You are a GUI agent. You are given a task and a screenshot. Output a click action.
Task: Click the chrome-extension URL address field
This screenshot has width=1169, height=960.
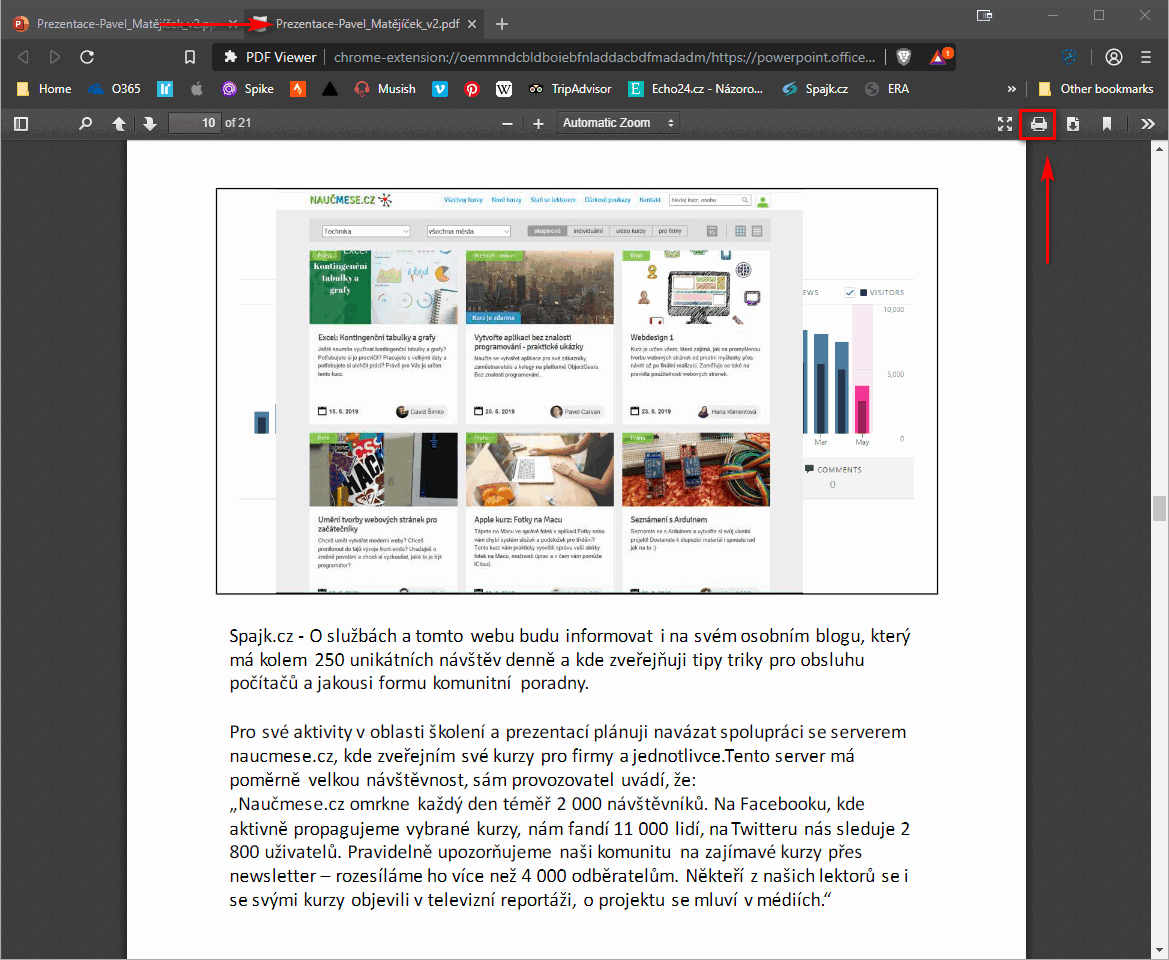[x=605, y=57]
